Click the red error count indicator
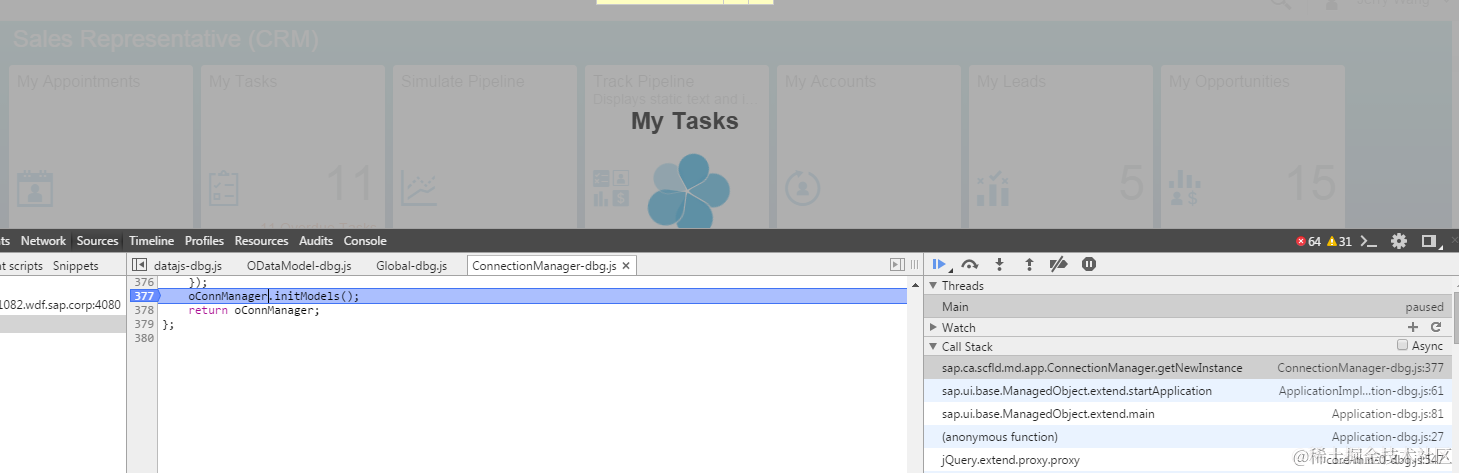This screenshot has width=1459, height=473. pyautogui.click(x=1308, y=241)
